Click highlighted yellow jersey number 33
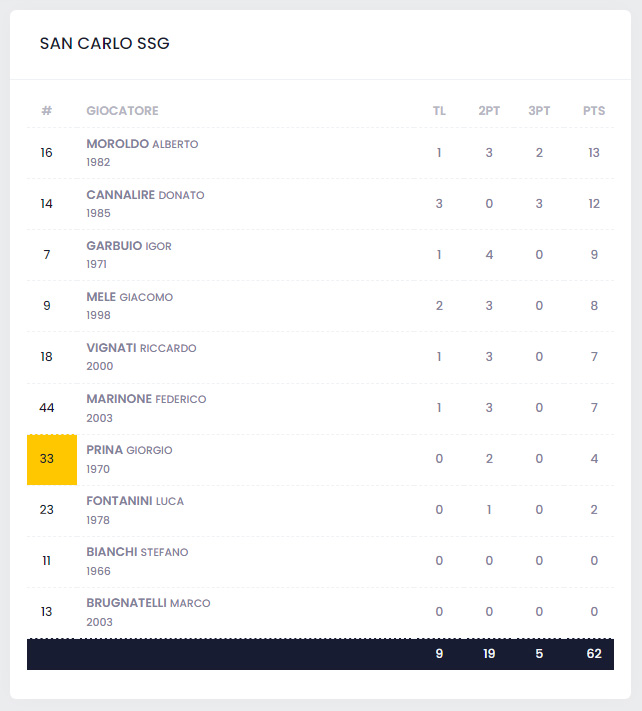 tap(47, 460)
